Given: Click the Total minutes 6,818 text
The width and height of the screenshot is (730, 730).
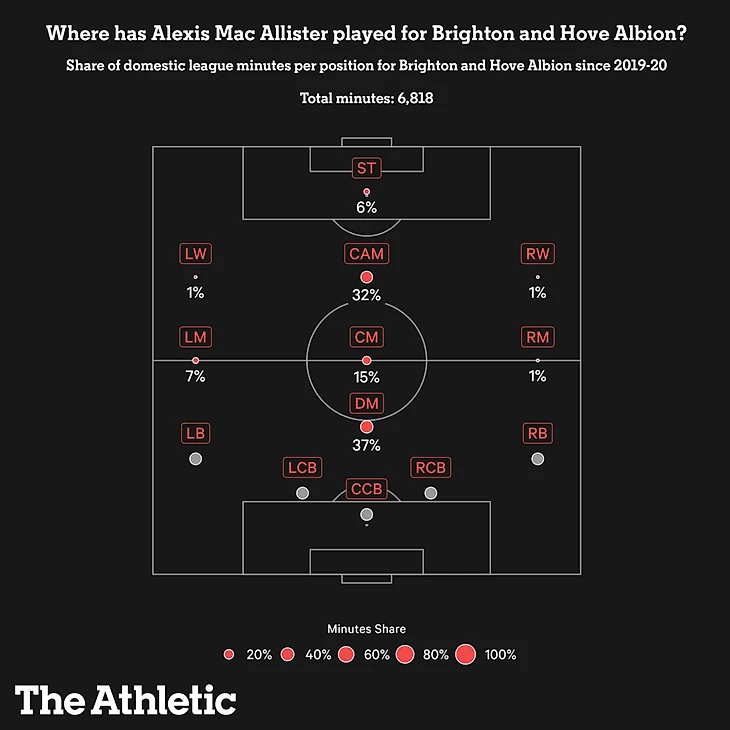Looking at the screenshot, I should [366, 99].
